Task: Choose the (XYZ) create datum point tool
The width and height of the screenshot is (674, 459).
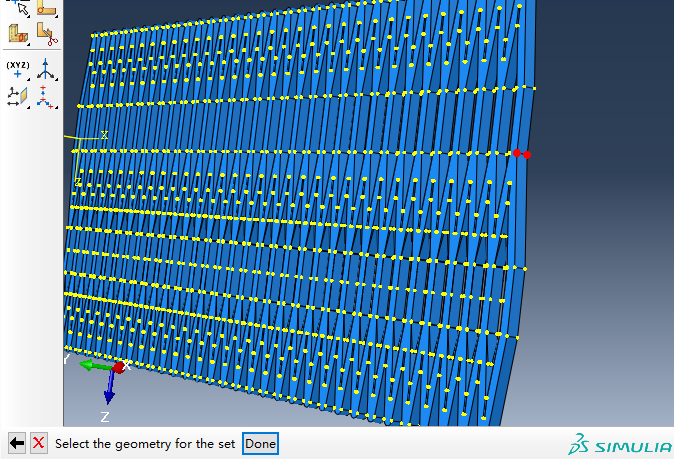Action: 18,70
